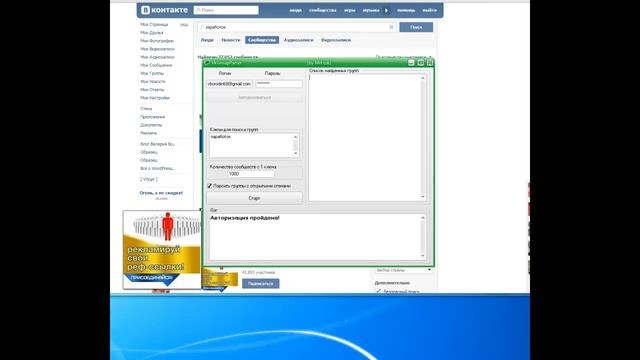
Task: Click scroll-up arrow of the keywords box
Action: click(x=296, y=137)
